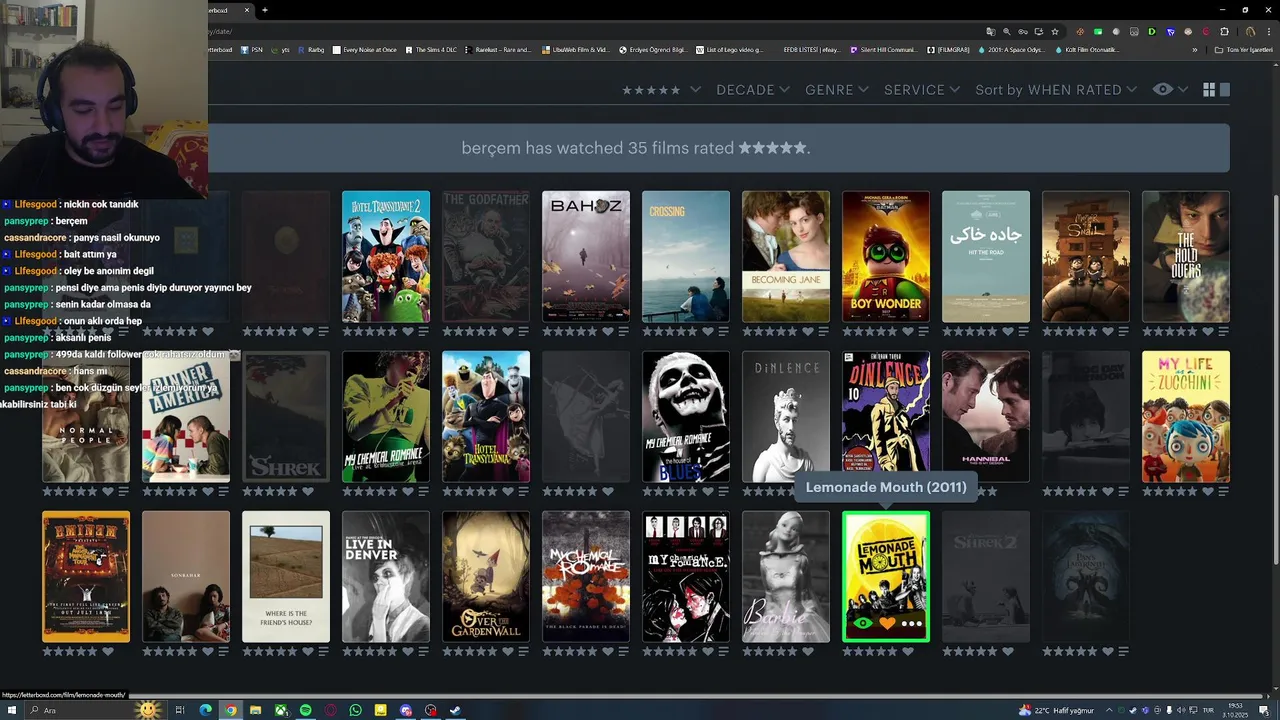Open PSN bookmark
1280x720 pixels.
click(x=252, y=50)
